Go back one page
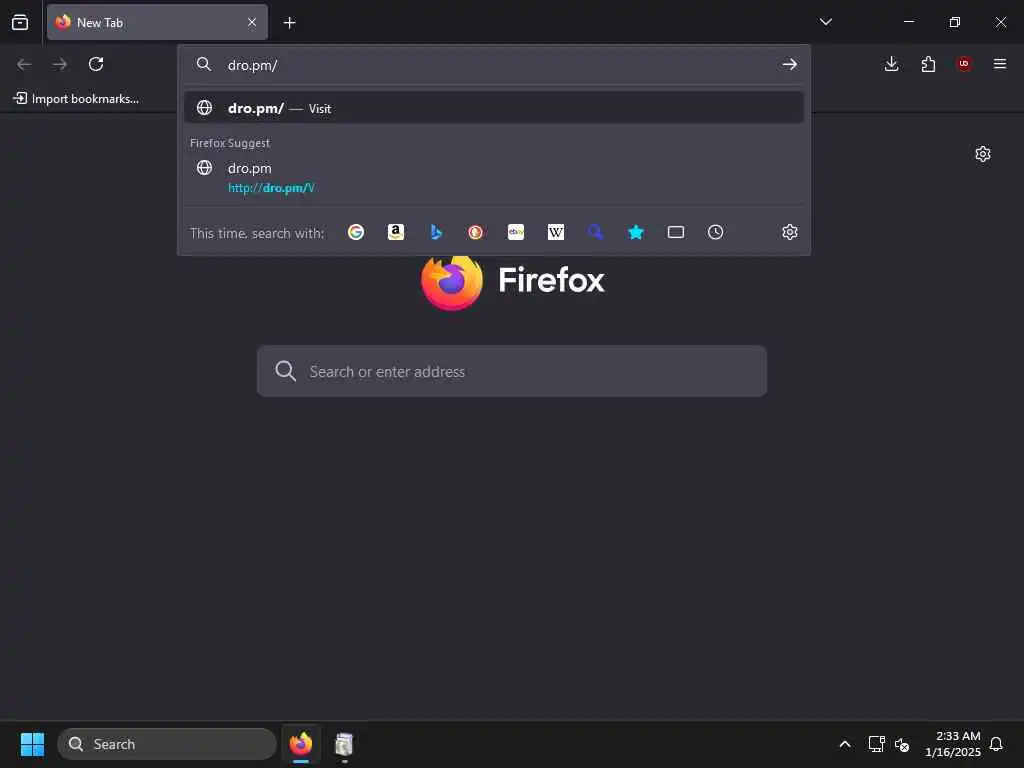 point(24,64)
